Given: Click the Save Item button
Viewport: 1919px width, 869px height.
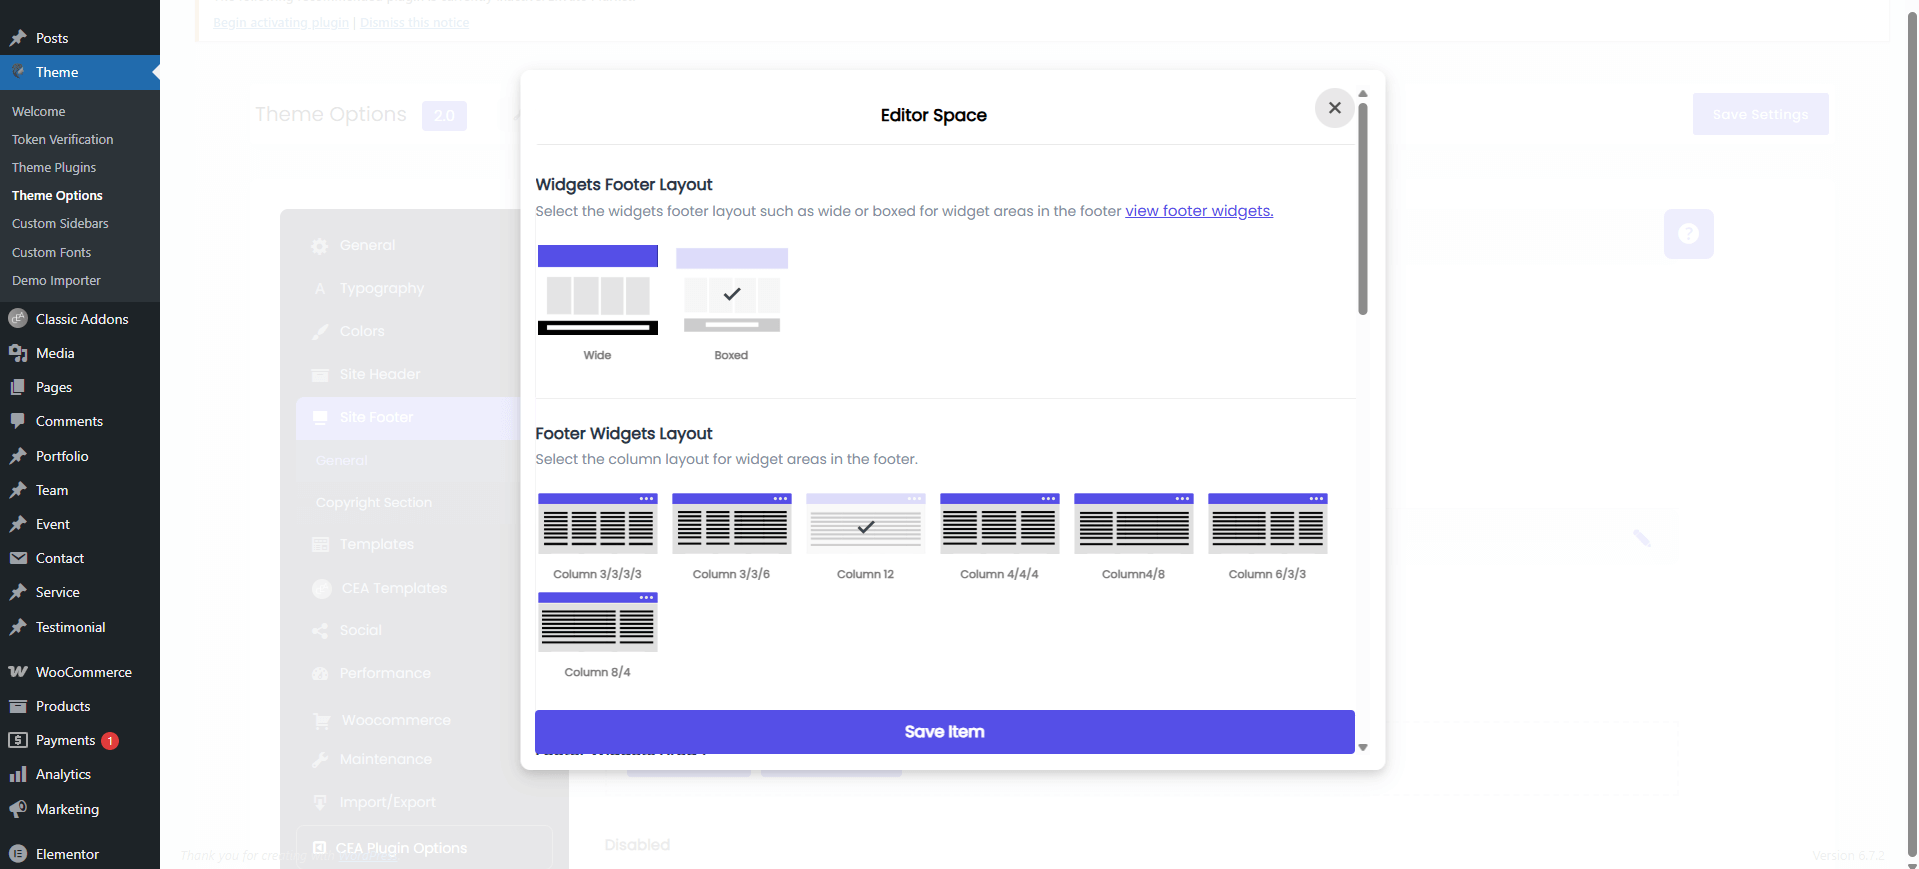Looking at the screenshot, I should coord(944,732).
